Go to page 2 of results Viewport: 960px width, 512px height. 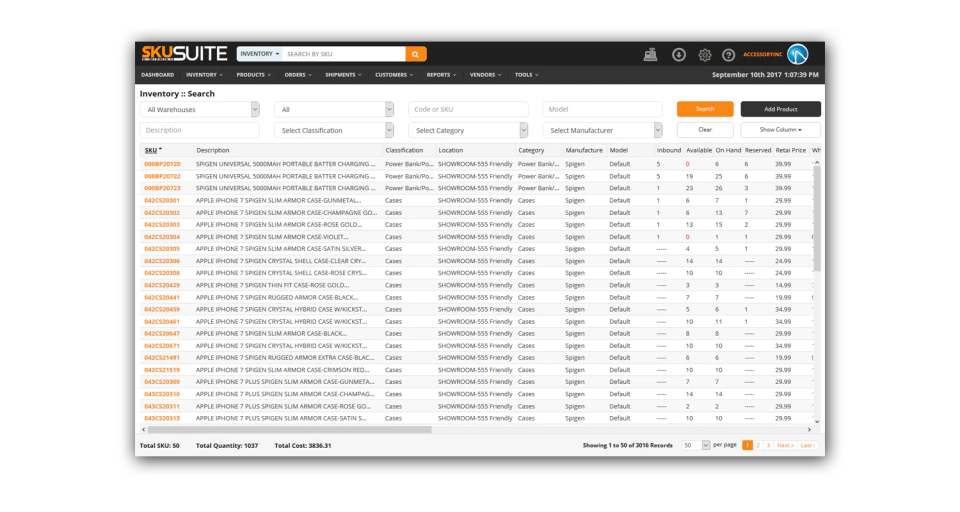pos(758,445)
